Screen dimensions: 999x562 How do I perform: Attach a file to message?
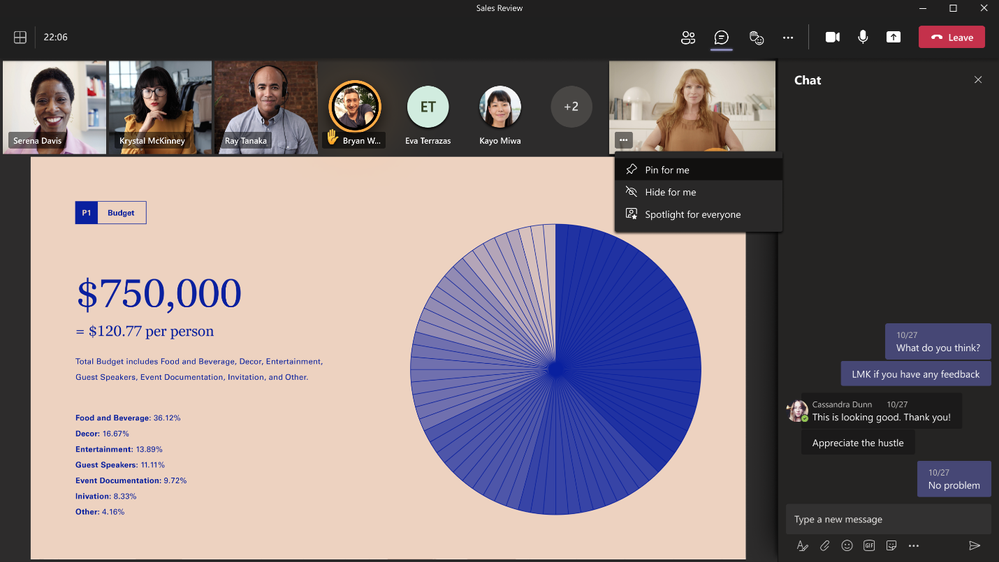(x=824, y=545)
